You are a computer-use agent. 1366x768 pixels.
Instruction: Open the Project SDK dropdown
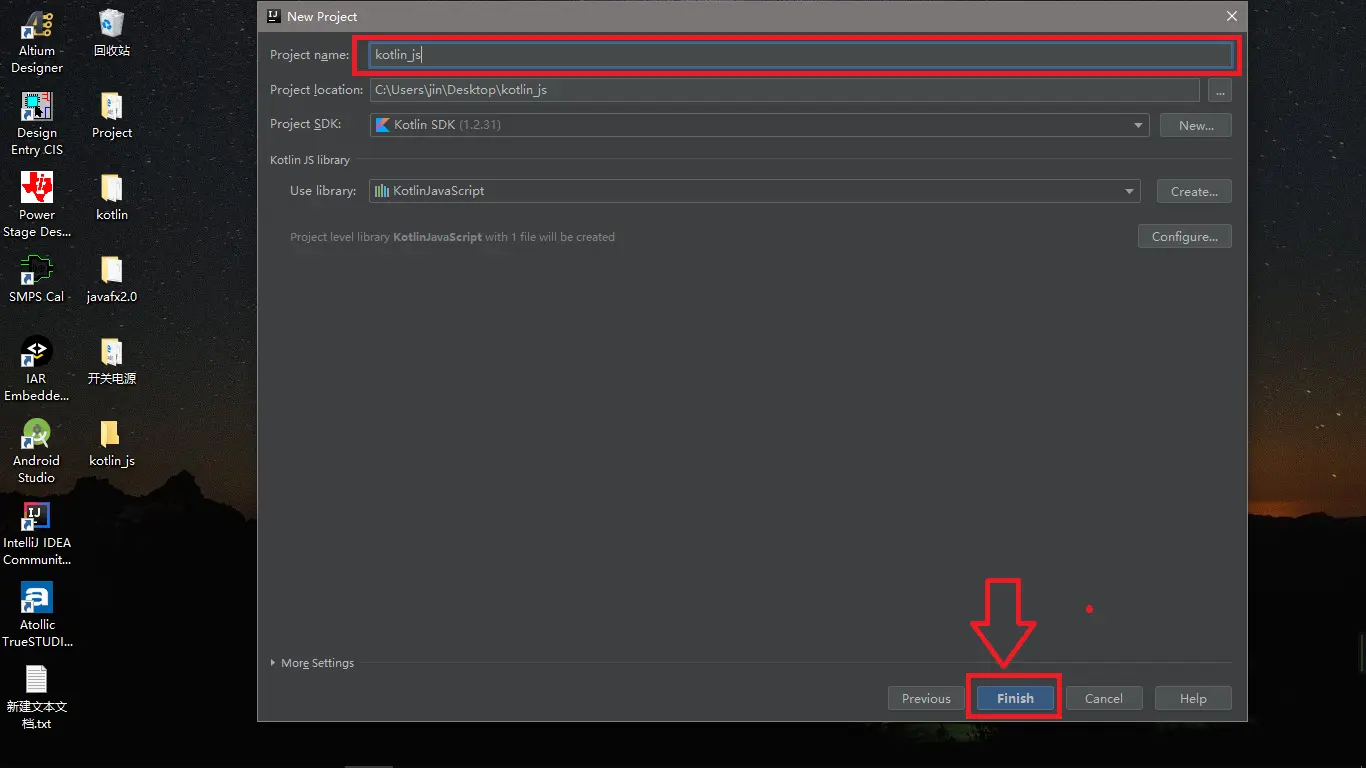[759, 125]
